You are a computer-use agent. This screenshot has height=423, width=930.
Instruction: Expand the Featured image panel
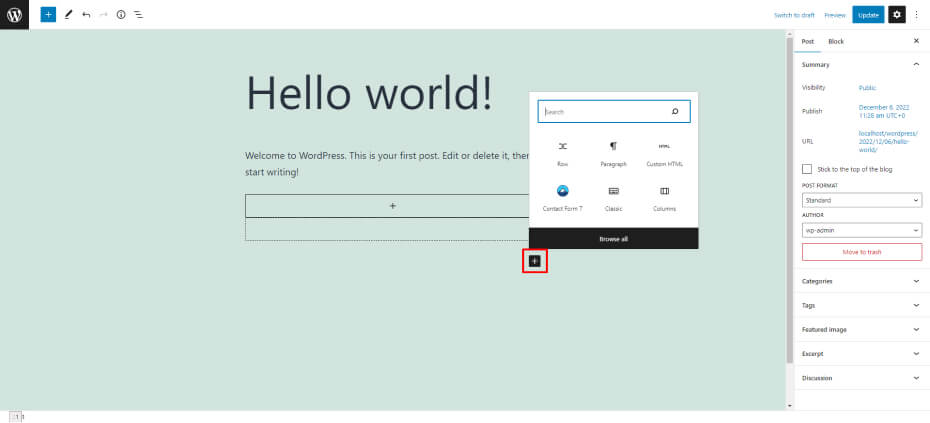861,329
